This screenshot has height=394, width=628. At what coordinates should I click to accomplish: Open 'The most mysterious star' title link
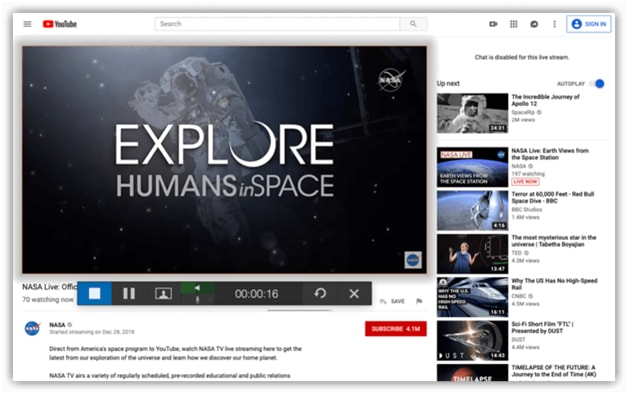click(x=554, y=241)
